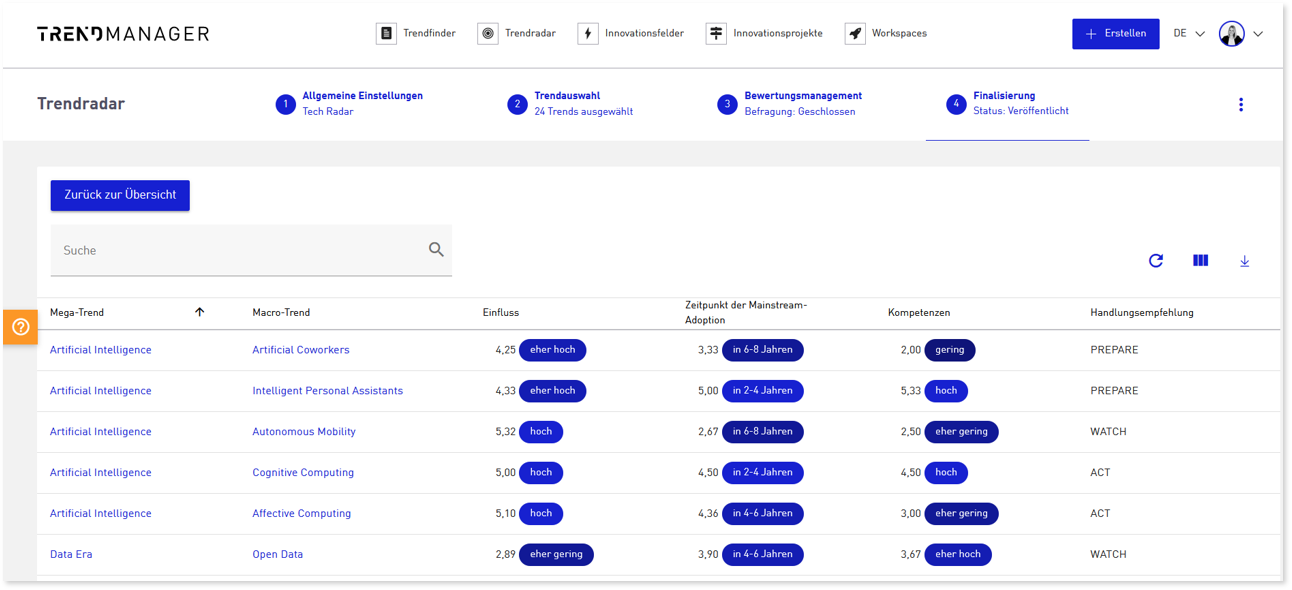Select the Trendradar target icon
1292x590 pixels.
[x=488, y=34]
